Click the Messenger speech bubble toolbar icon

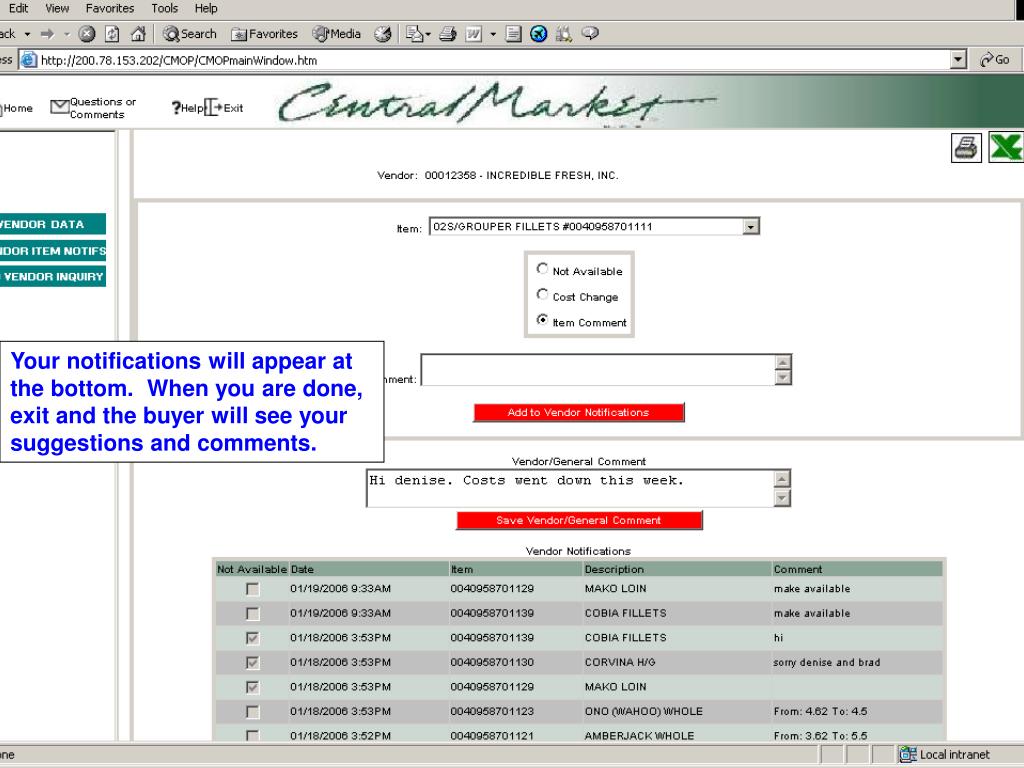[x=590, y=33]
